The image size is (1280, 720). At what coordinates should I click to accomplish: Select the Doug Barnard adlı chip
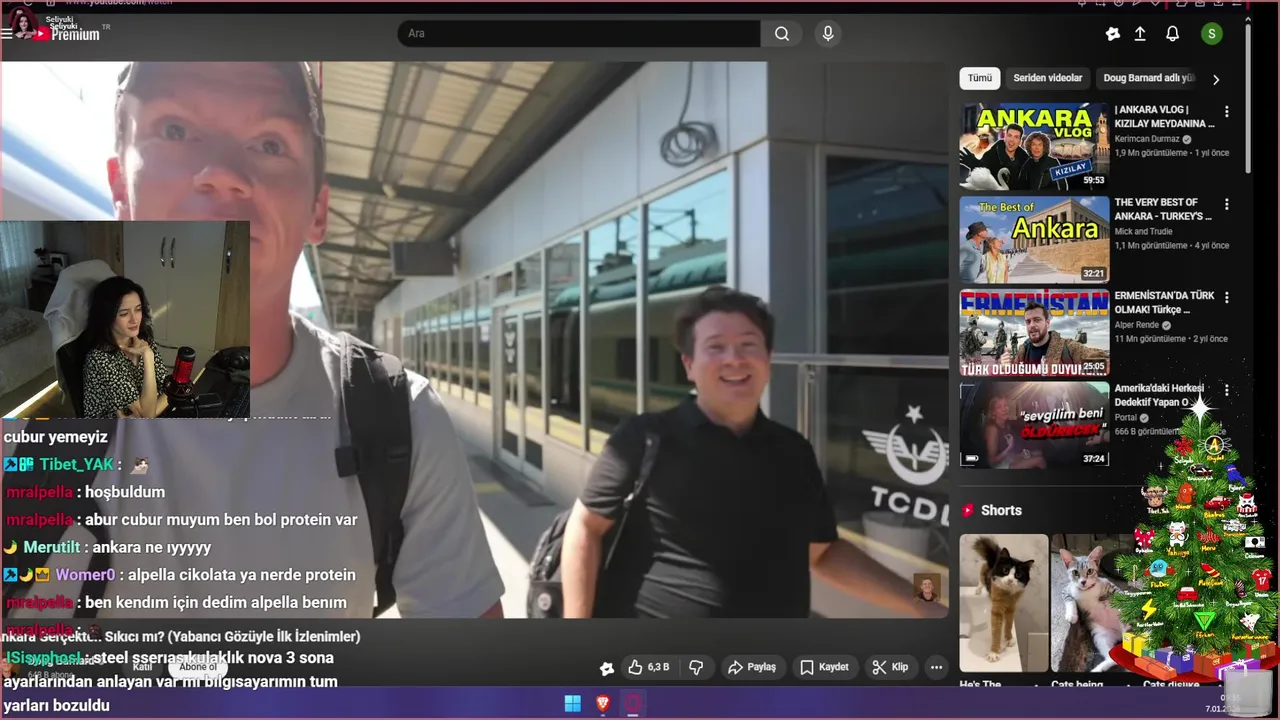tap(1148, 78)
